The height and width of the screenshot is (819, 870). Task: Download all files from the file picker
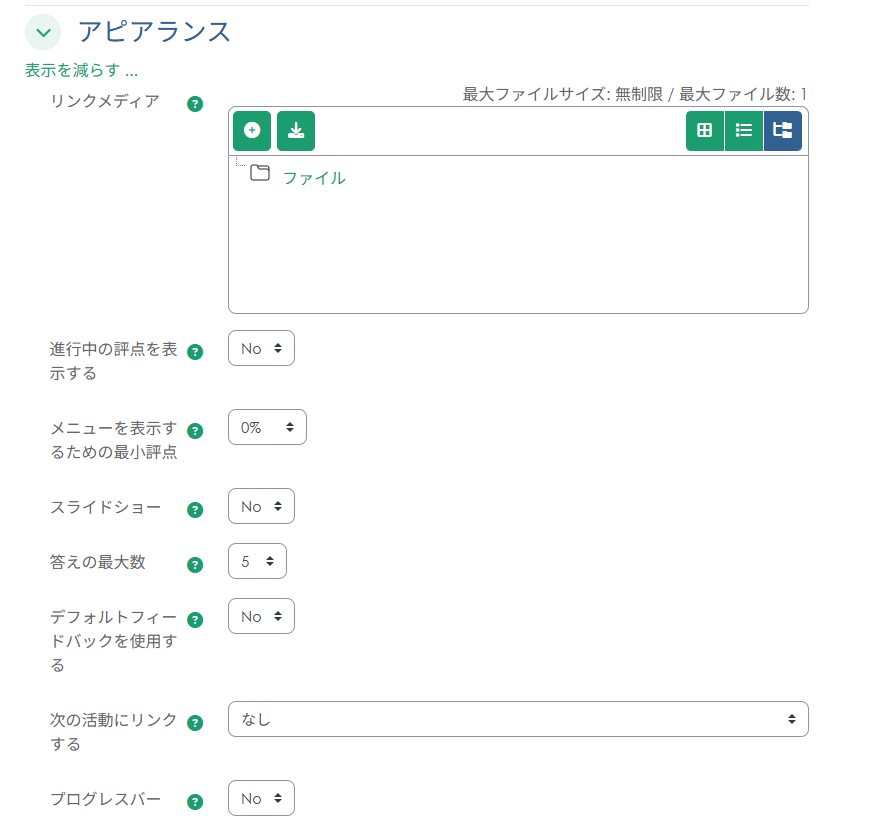point(296,130)
